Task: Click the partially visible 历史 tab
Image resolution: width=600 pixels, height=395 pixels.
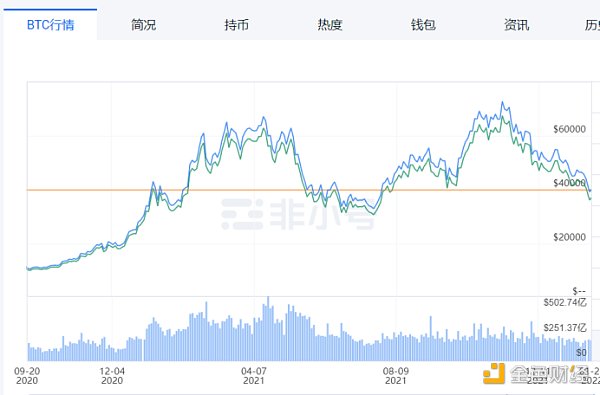Action: 592,25
